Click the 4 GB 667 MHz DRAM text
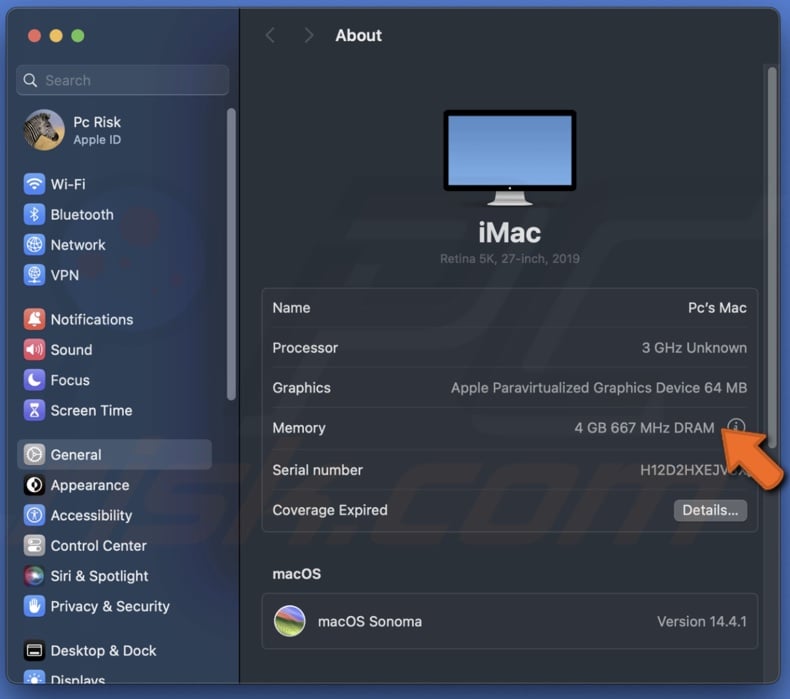 coord(644,427)
